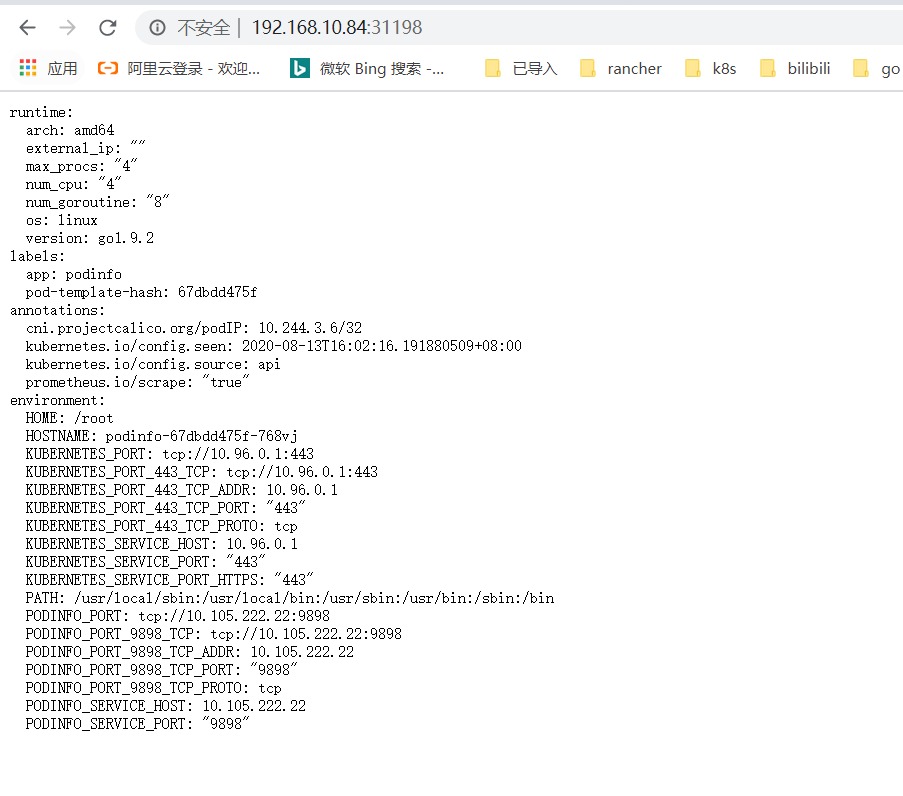903x796 pixels.
Task: Click the pod-template-hash label line
Action: (141, 292)
